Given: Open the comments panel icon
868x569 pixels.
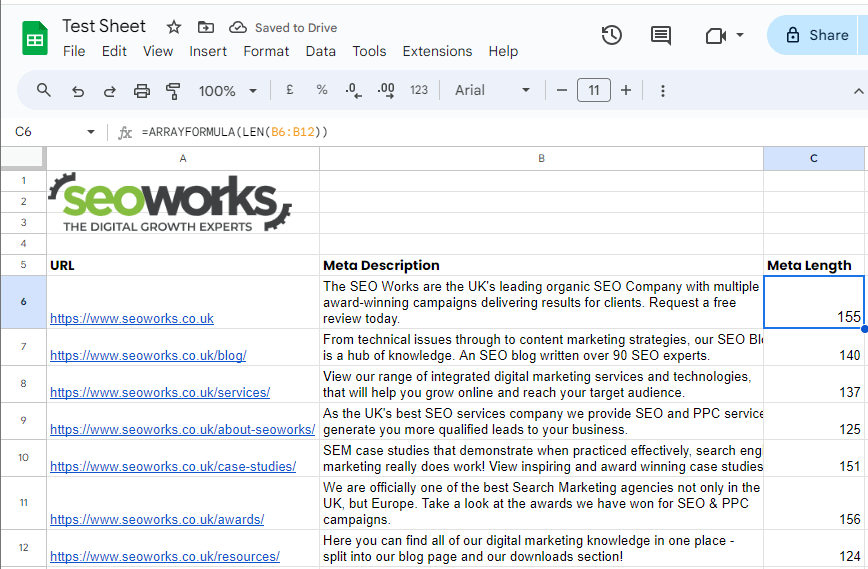Looking at the screenshot, I should pyautogui.click(x=660, y=35).
